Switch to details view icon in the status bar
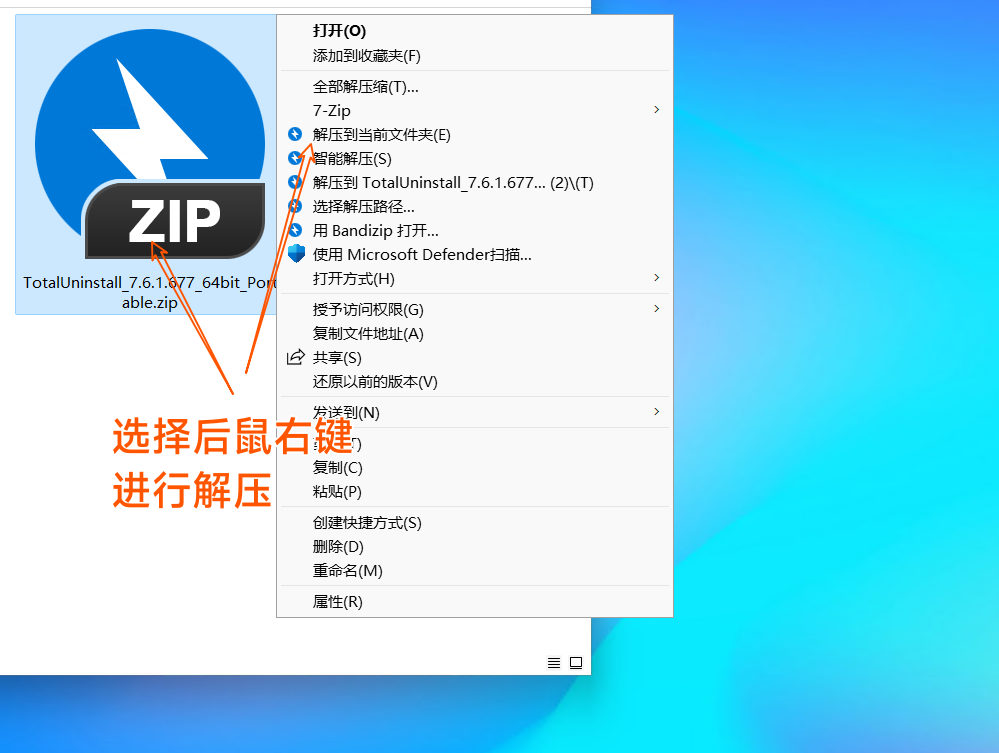Screen dimensions: 999x753 pyautogui.click(x=554, y=663)
